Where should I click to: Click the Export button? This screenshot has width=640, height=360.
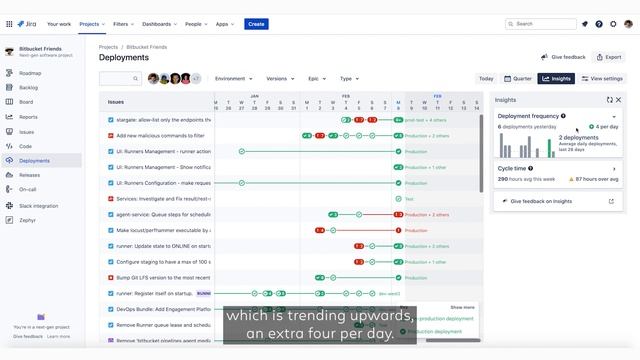609,57
